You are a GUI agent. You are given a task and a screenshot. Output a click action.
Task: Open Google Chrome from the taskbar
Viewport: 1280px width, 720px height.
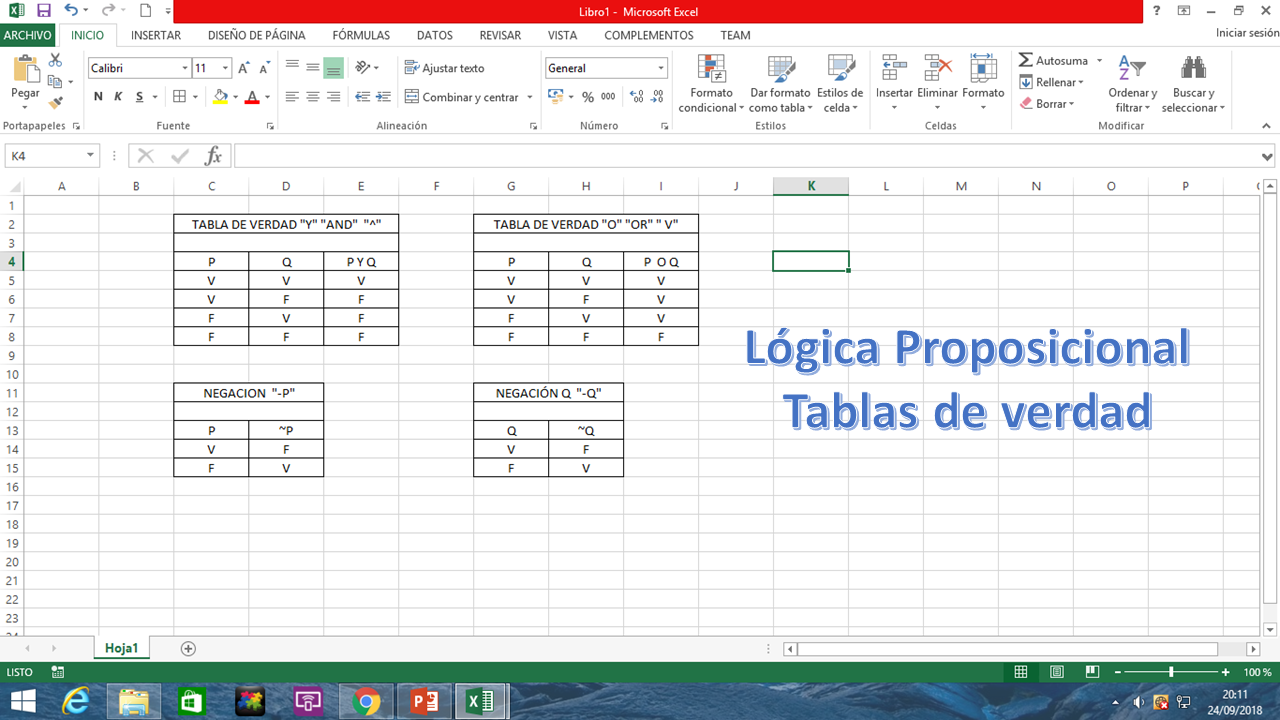coord(366,700)
